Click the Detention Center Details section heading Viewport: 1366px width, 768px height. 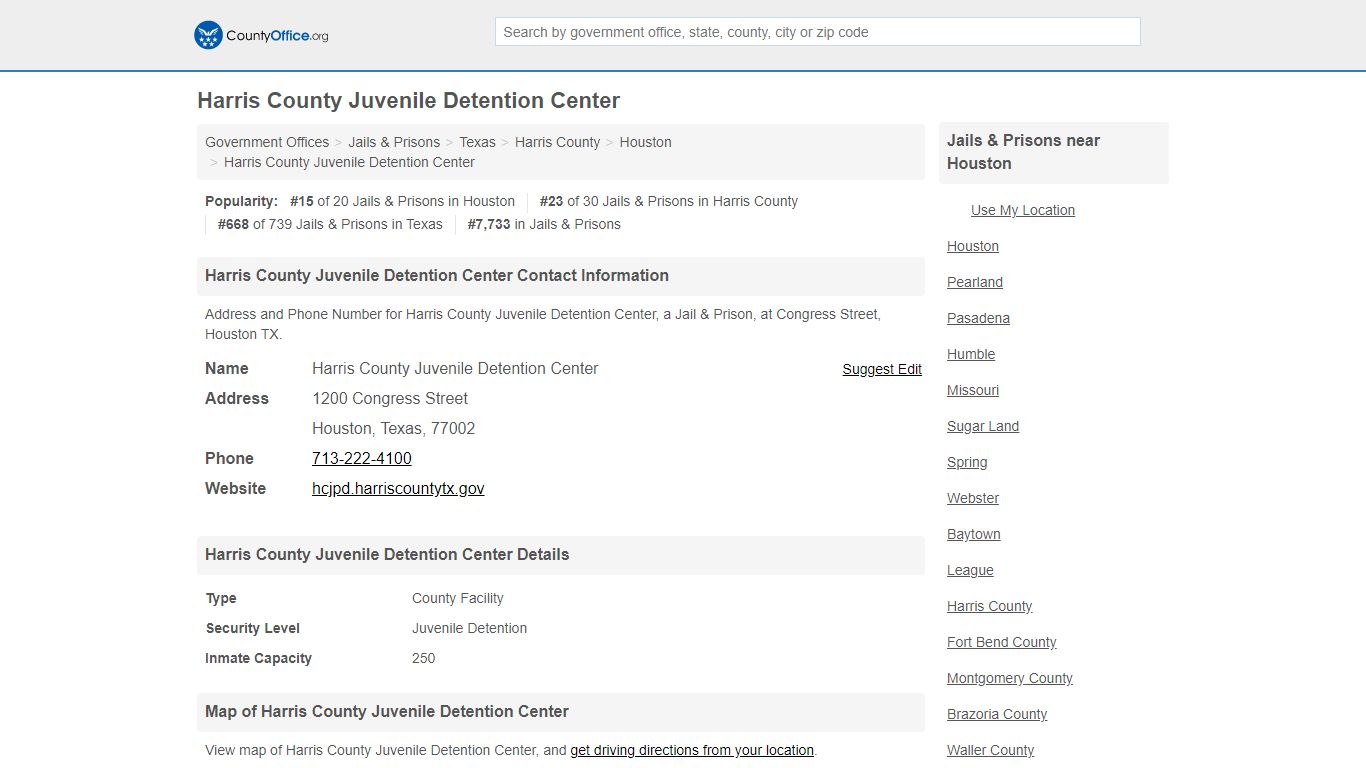coord(387,554)
